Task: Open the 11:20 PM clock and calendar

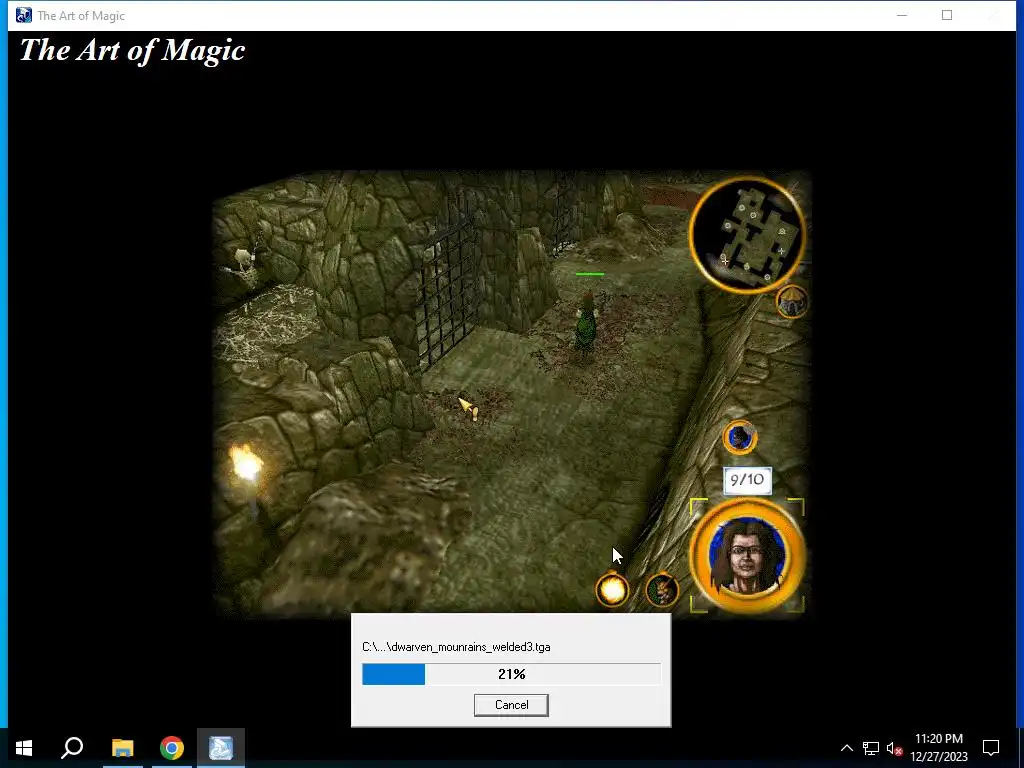Action: 938,748
